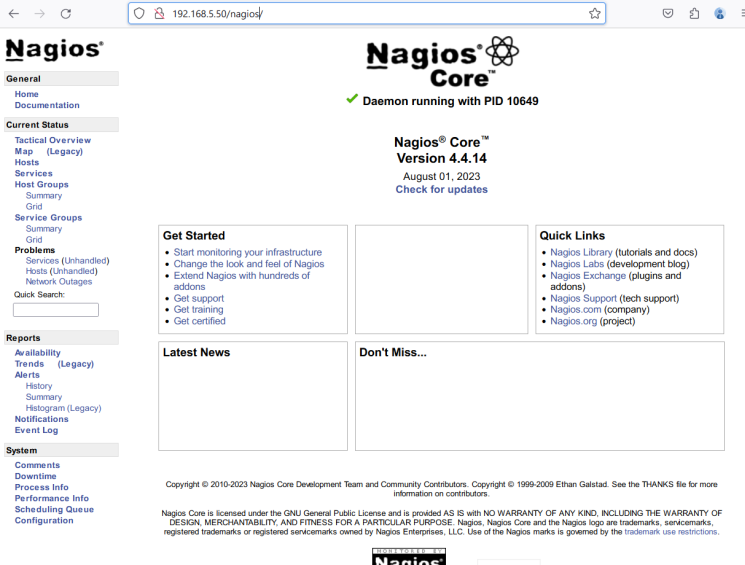Screen dimensions: 745x565
Task: Open the extensions puzzle icon
Action: [x=694, y=13]
